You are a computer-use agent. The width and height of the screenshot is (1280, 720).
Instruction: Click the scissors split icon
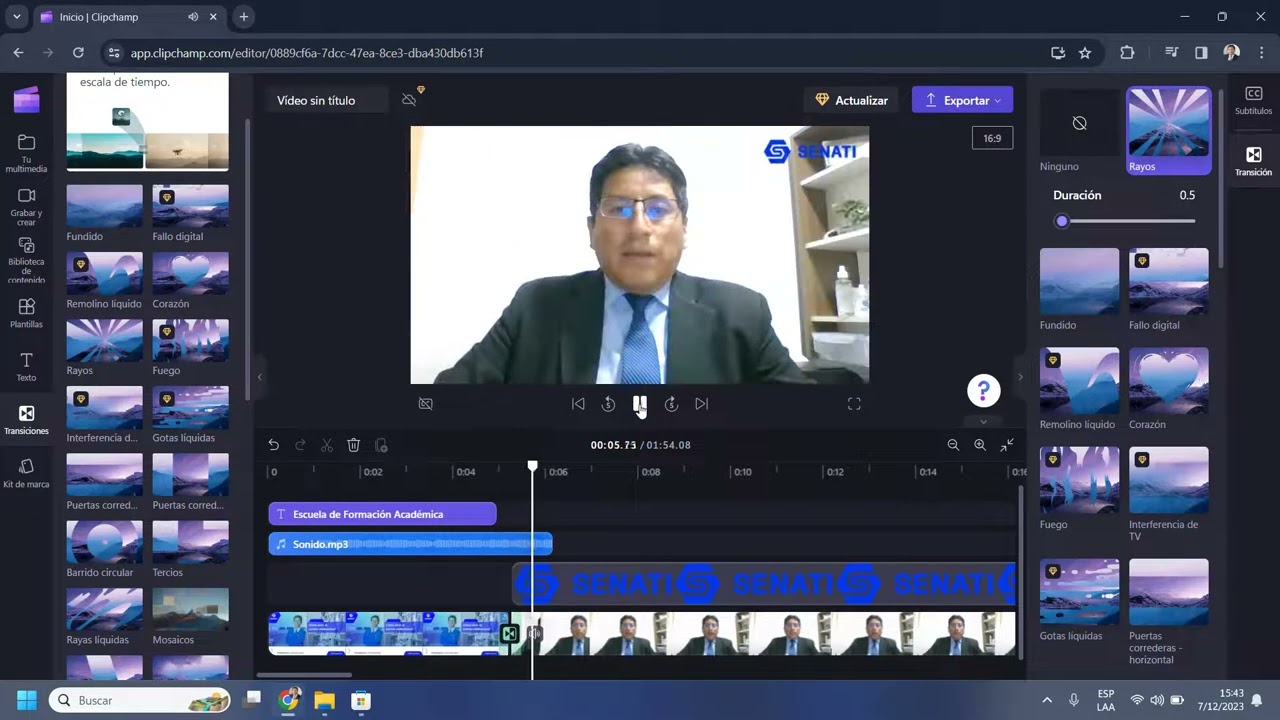click(x=327, y=445)
